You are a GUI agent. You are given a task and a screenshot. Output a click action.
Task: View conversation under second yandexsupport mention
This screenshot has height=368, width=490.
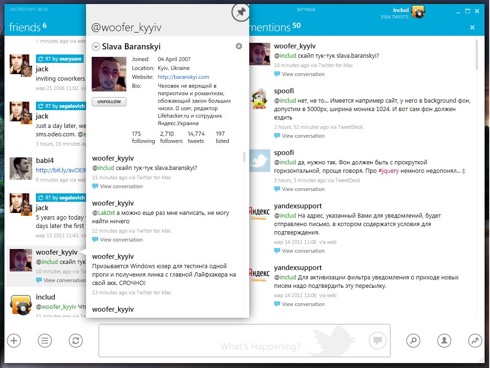coord(299,304)
